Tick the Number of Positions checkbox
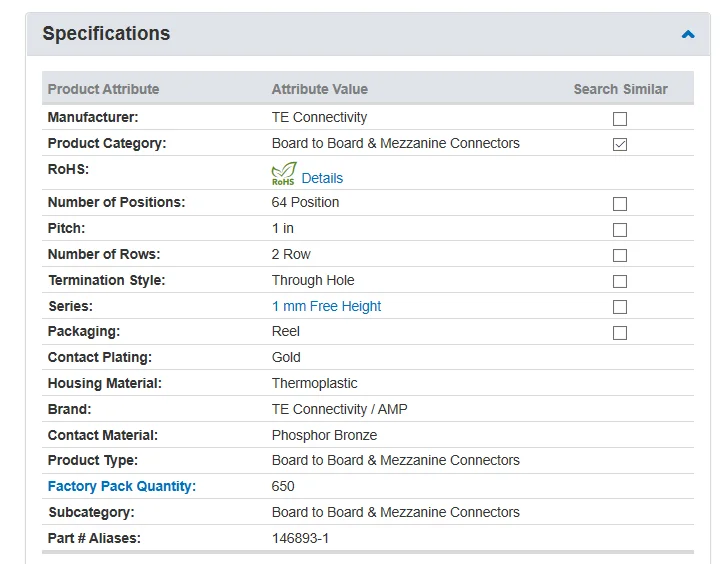This screenshot has width=726, height=564. coord(620,203)
